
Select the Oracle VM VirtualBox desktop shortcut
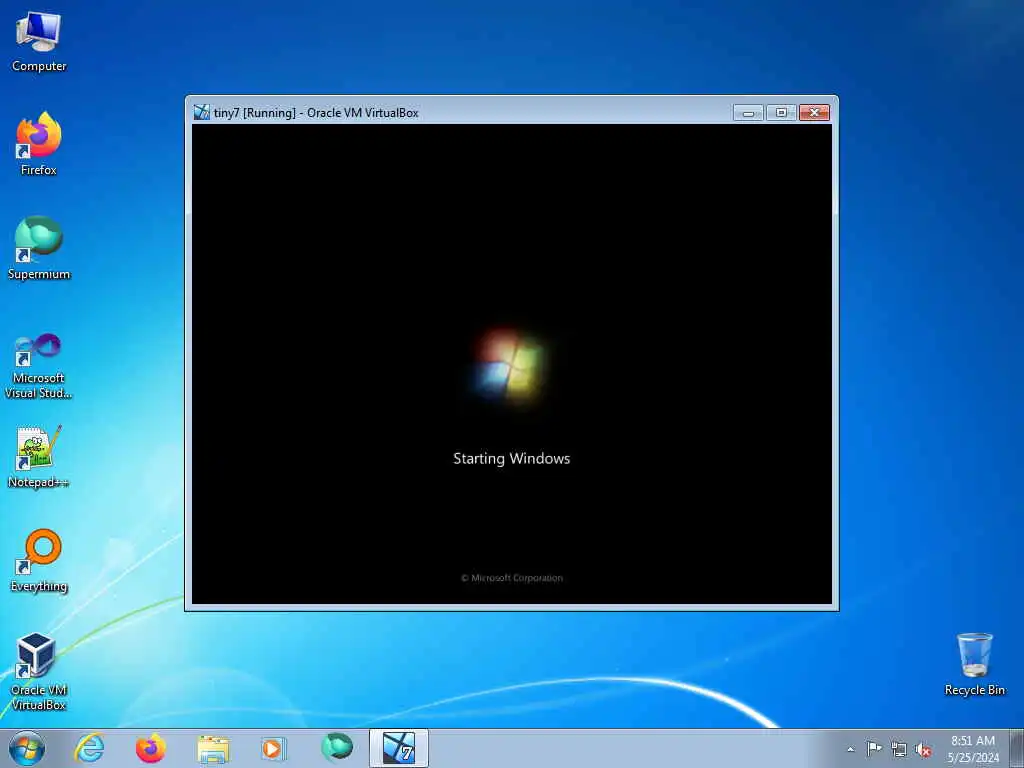tap(39, 671)
